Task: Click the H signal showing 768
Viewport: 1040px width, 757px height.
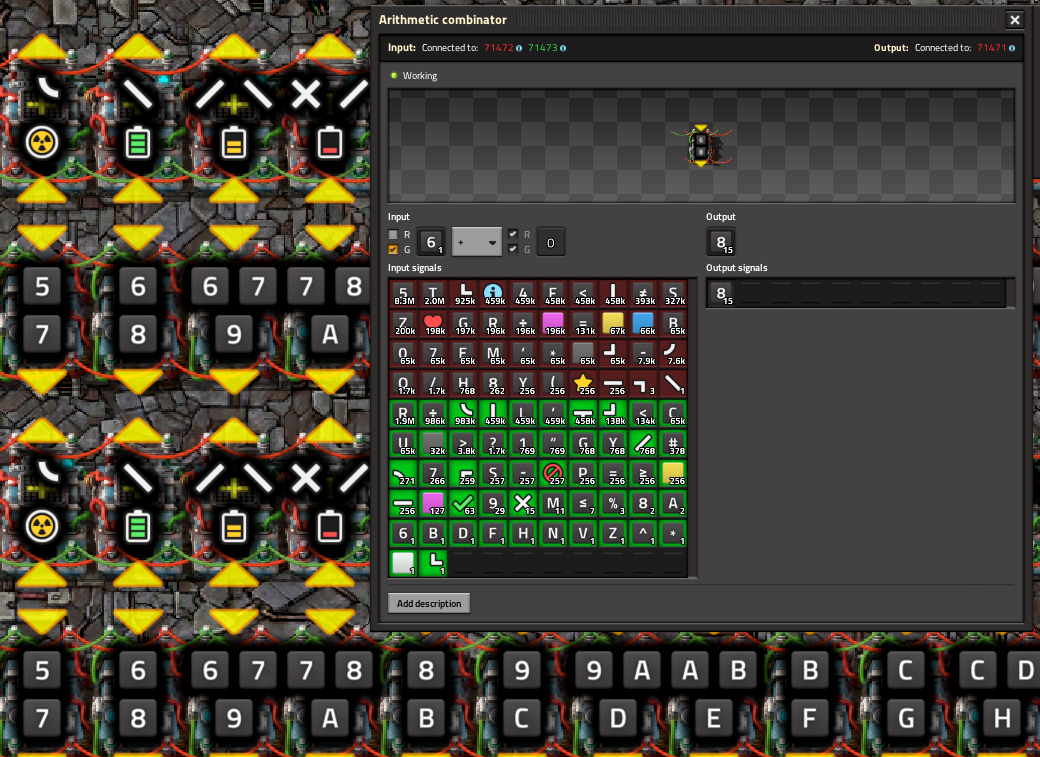Action: [464, 384]
